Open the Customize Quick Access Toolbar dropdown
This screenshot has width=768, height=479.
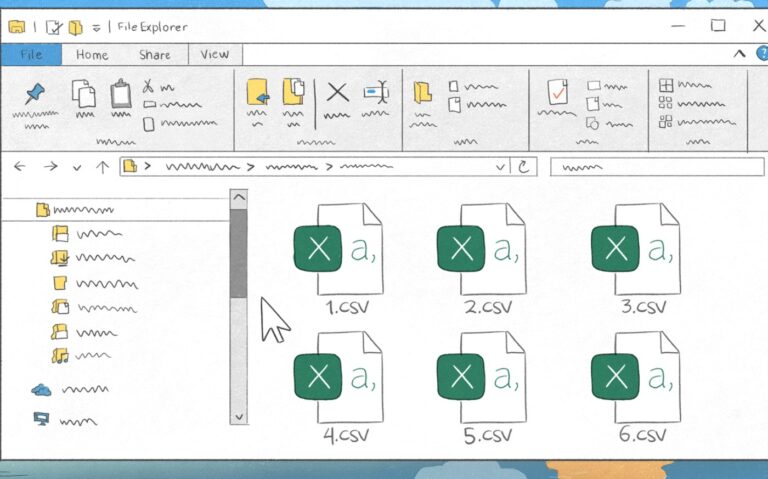96,28
